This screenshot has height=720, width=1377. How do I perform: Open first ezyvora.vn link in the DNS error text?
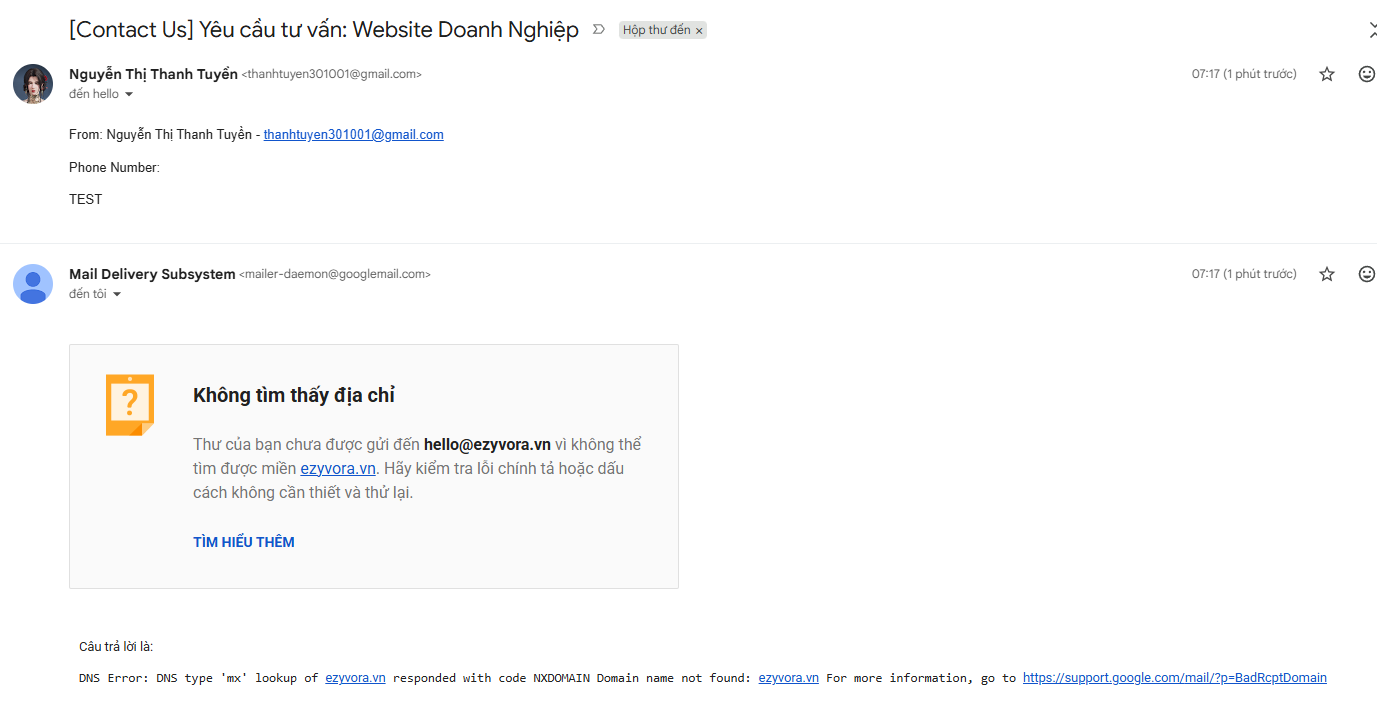tap(355, 678)
